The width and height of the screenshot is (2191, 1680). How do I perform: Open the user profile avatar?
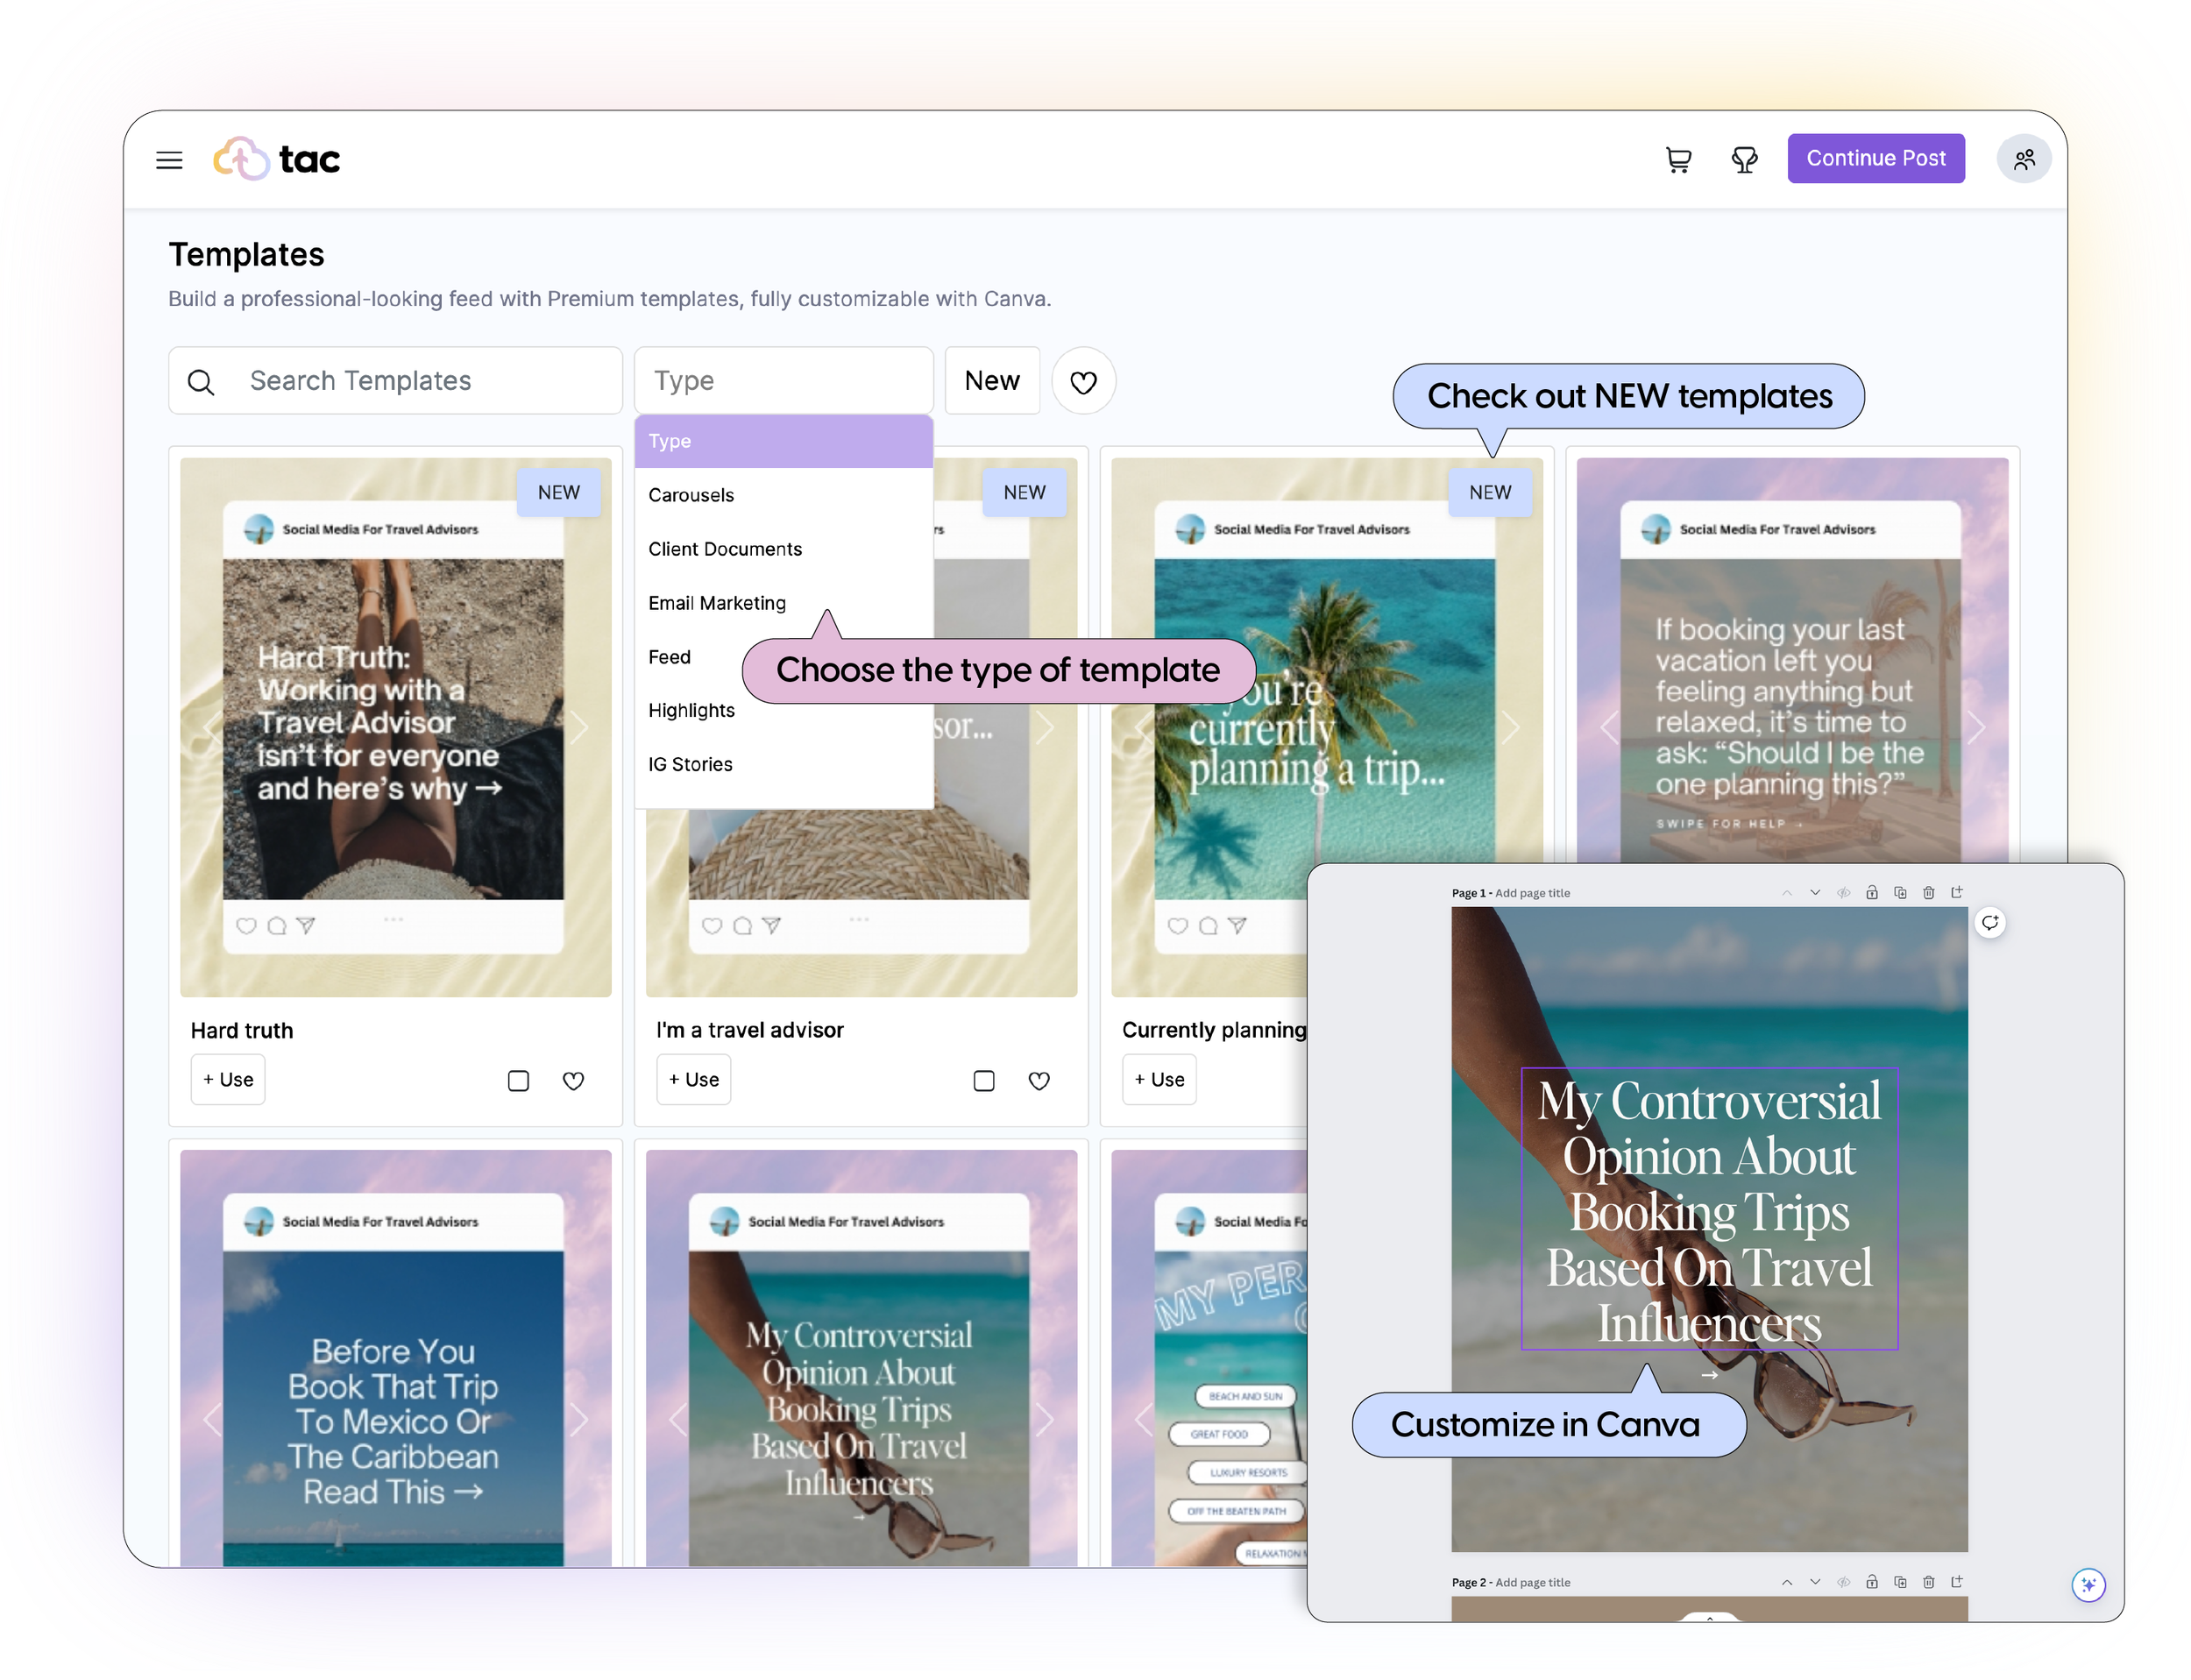pyautogui.click(x=2023, y=160)
